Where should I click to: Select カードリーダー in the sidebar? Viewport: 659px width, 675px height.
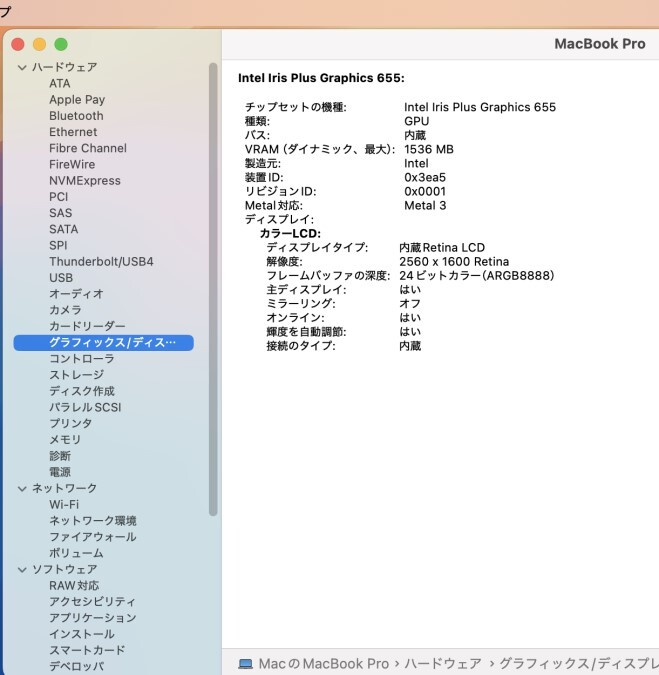click(x=87, y=326)
